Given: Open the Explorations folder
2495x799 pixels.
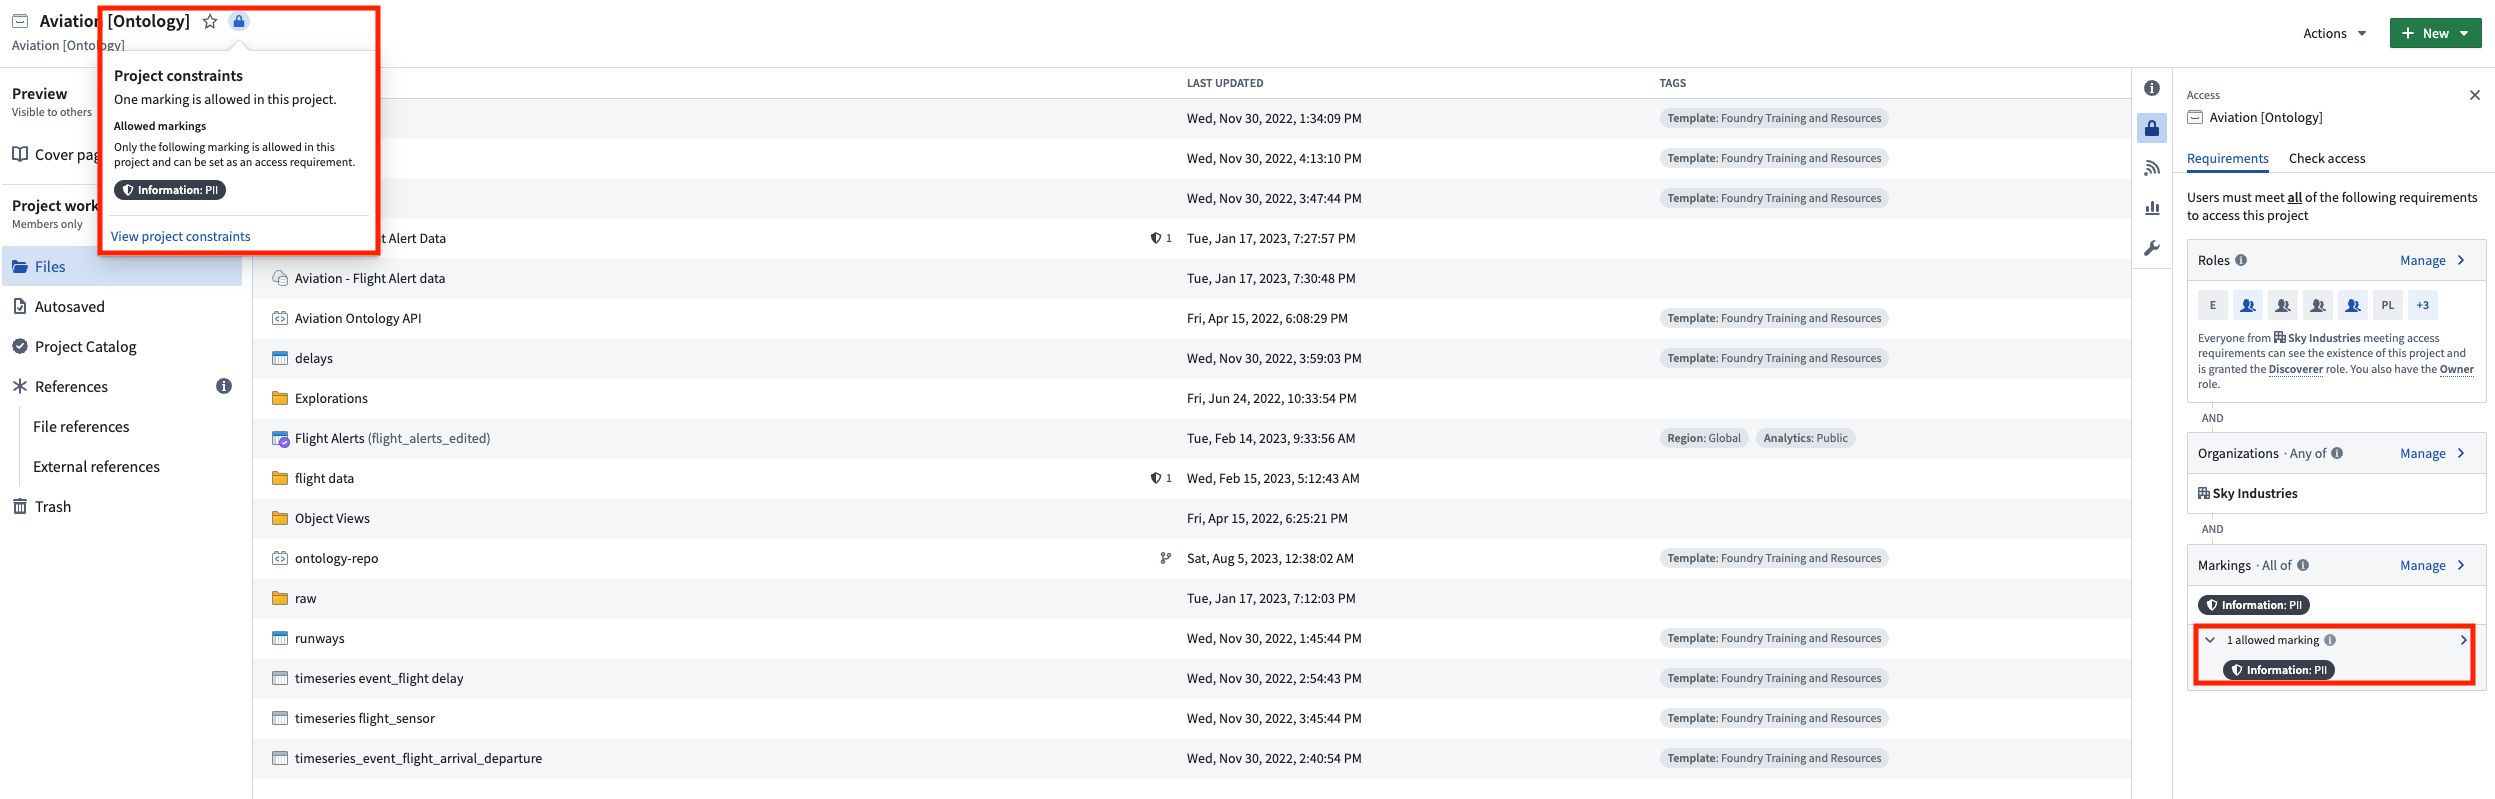Looking at the screenshot, I should (331, 398).
